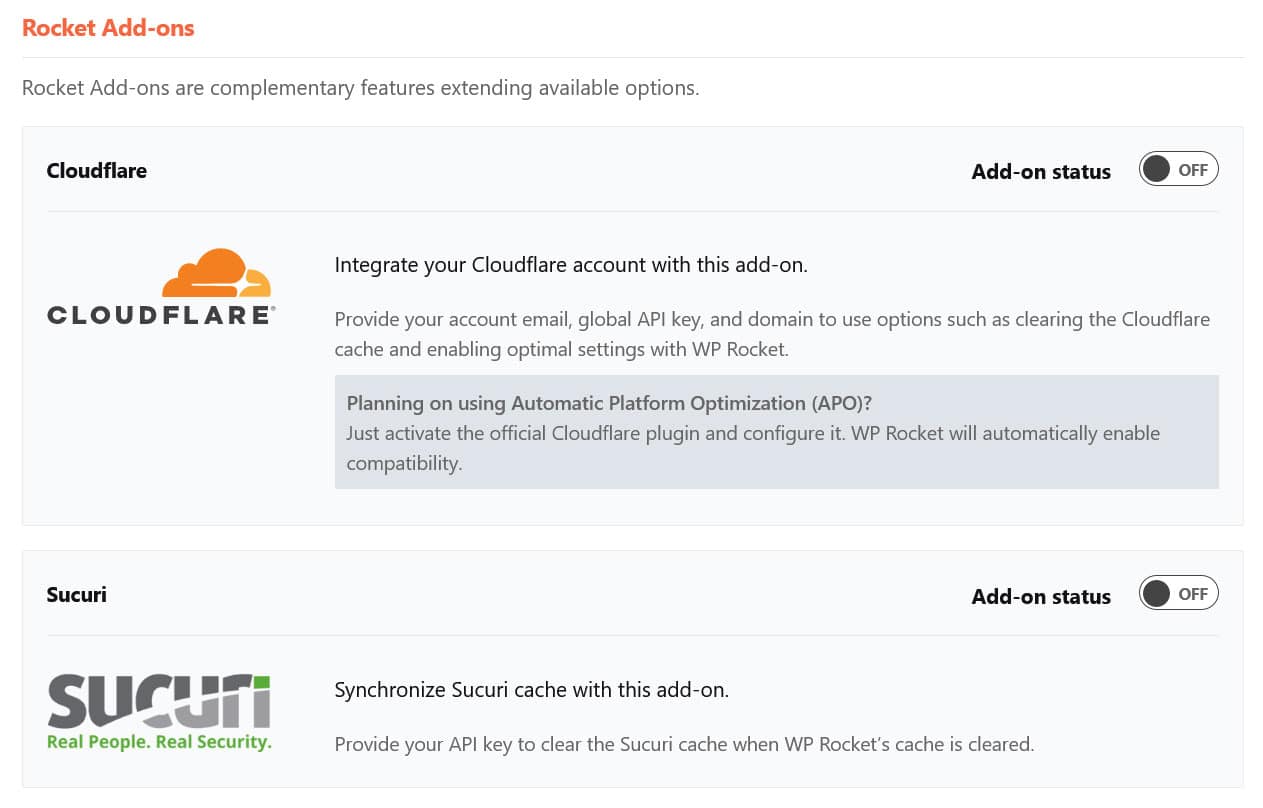Enable the Cloudflare add-on status toggle
The width and height of the screenshot is (1263, 808).
coord(1178,170)
